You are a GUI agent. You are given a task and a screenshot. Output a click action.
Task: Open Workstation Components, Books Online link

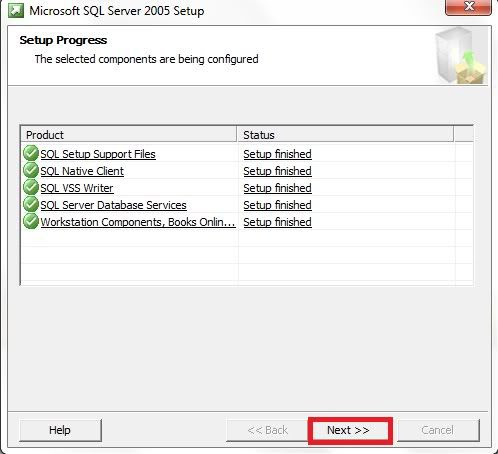138,222
